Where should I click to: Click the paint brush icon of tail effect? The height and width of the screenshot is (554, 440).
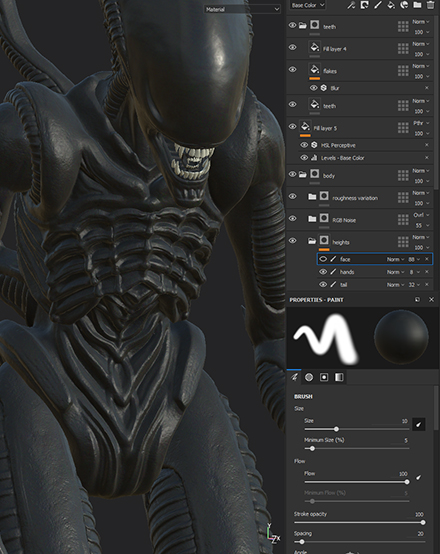coord(333,284)
